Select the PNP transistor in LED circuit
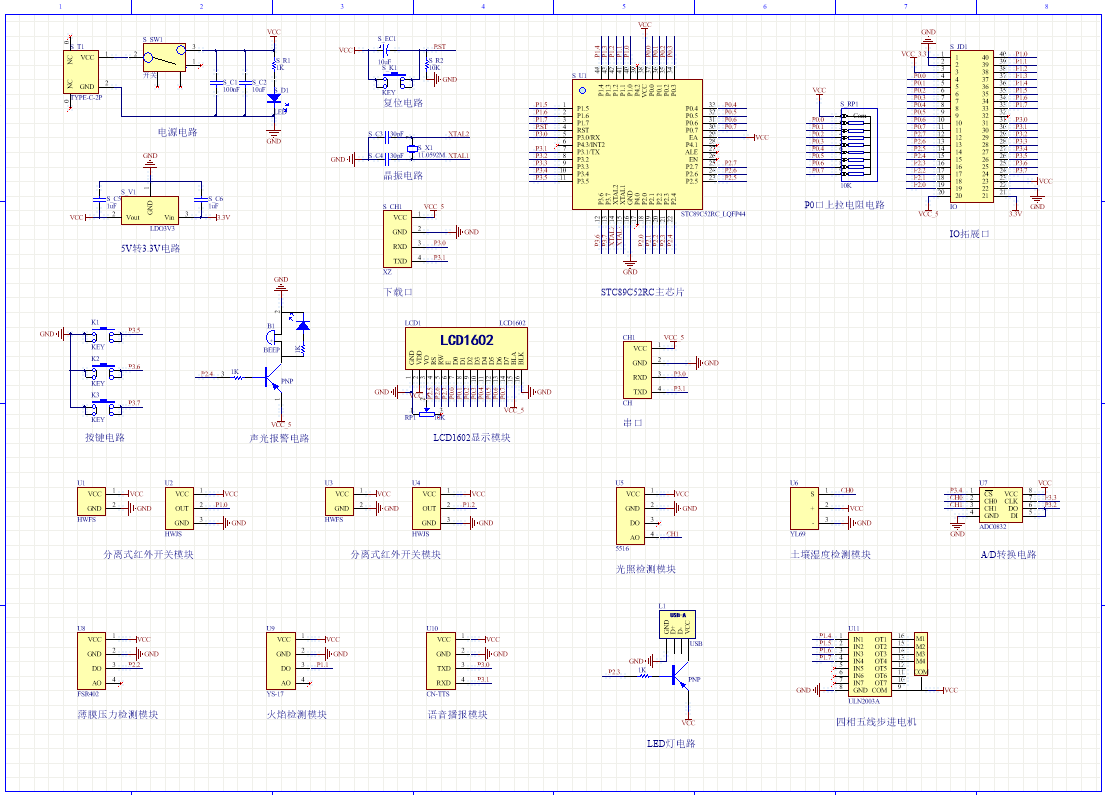 679,677
